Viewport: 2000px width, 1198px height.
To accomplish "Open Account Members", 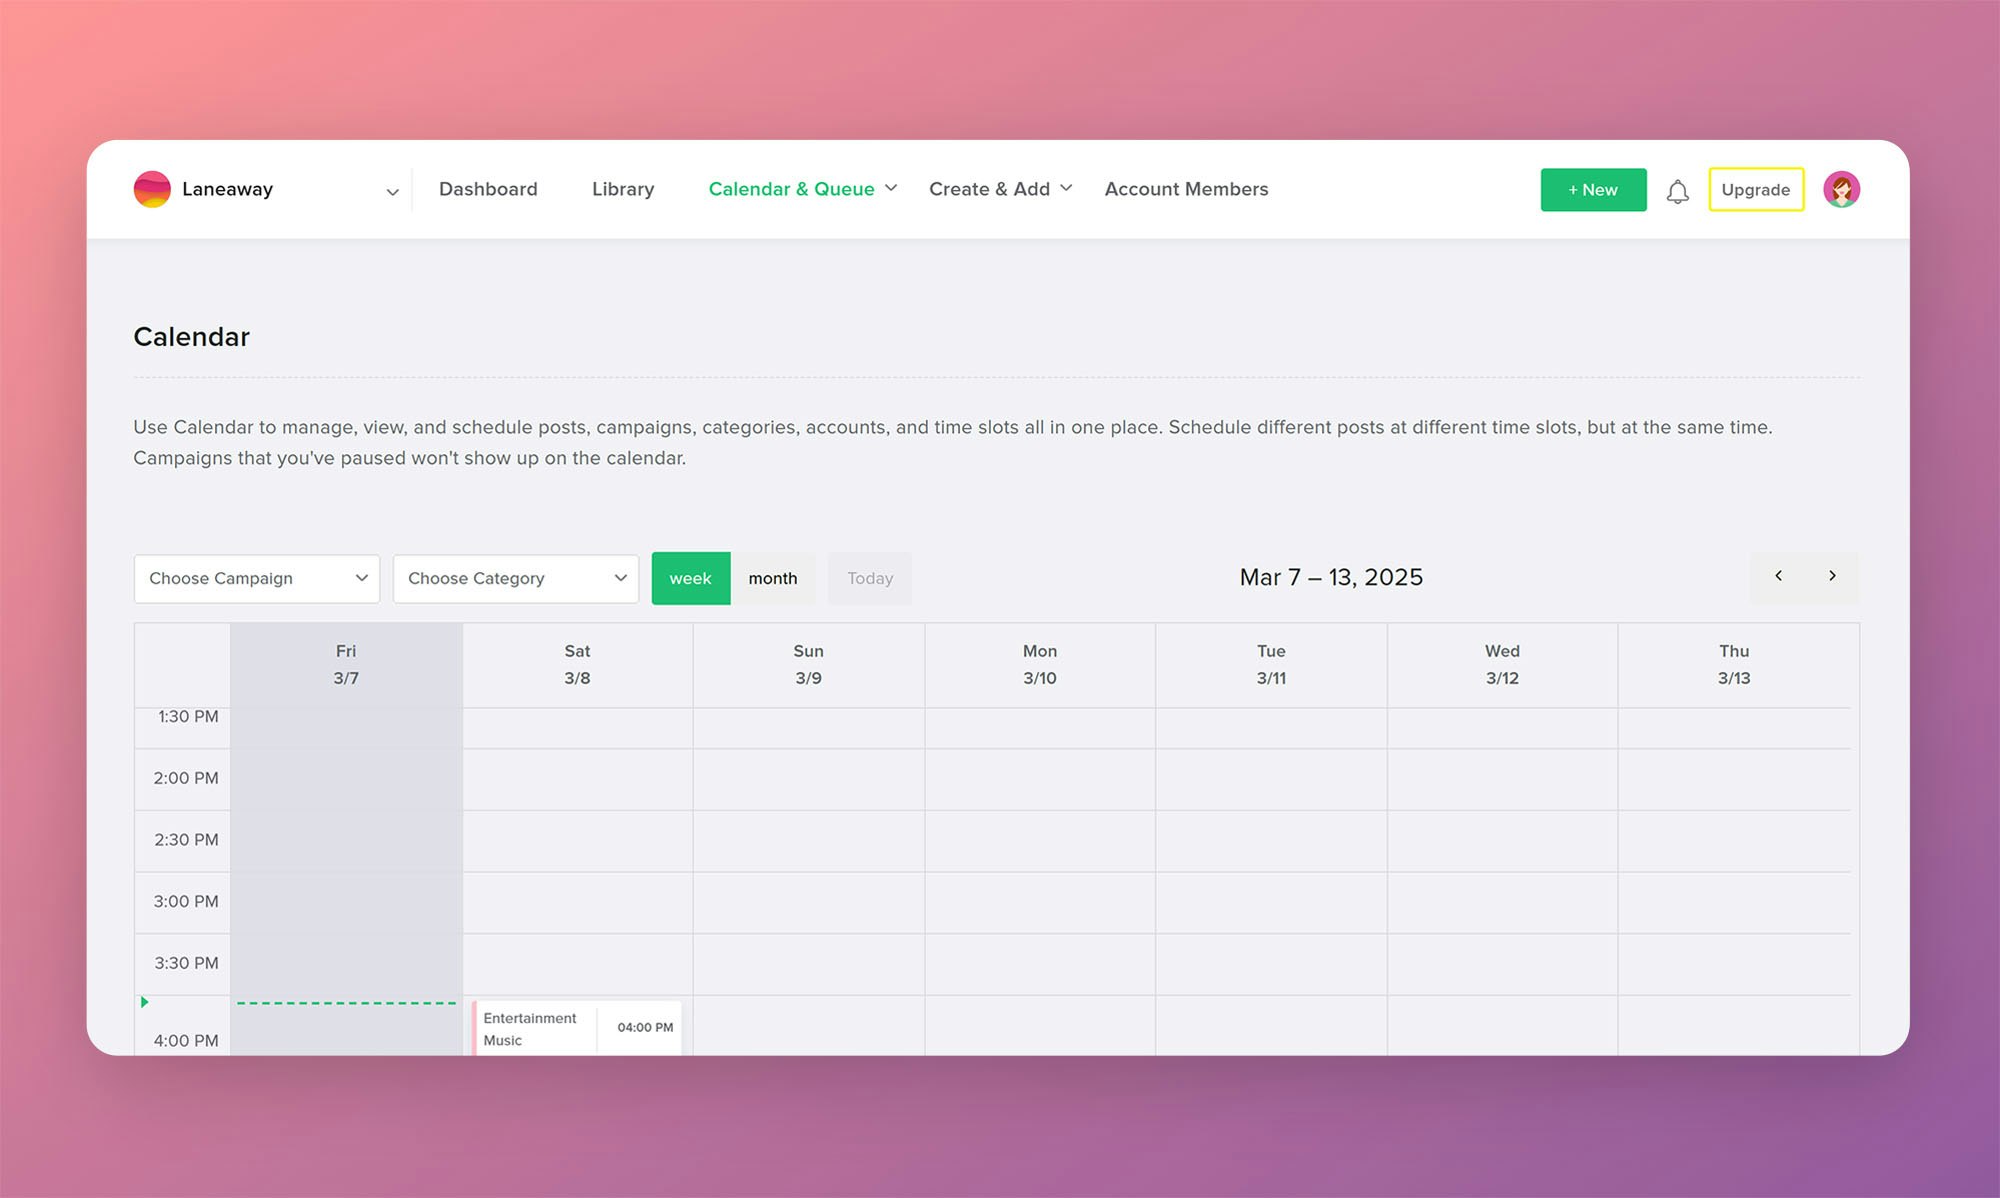I will pos(1185,189).
